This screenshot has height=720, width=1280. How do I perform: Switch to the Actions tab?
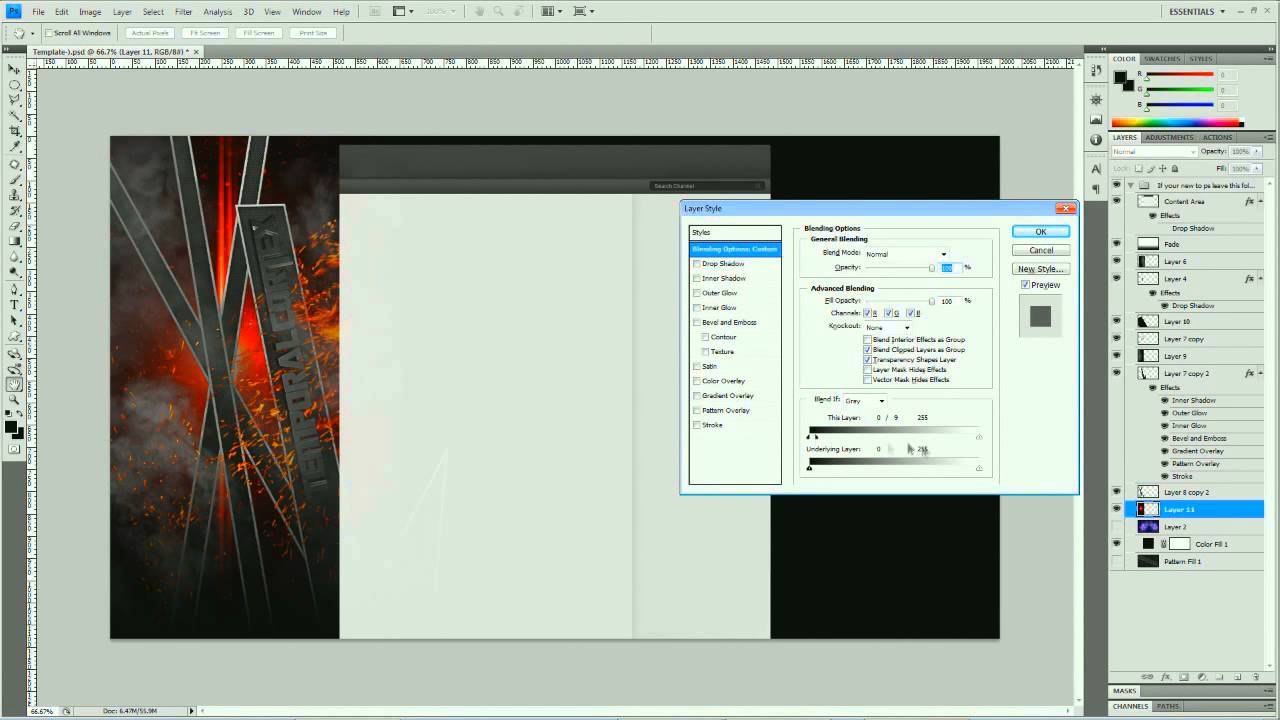point(1217,137)
